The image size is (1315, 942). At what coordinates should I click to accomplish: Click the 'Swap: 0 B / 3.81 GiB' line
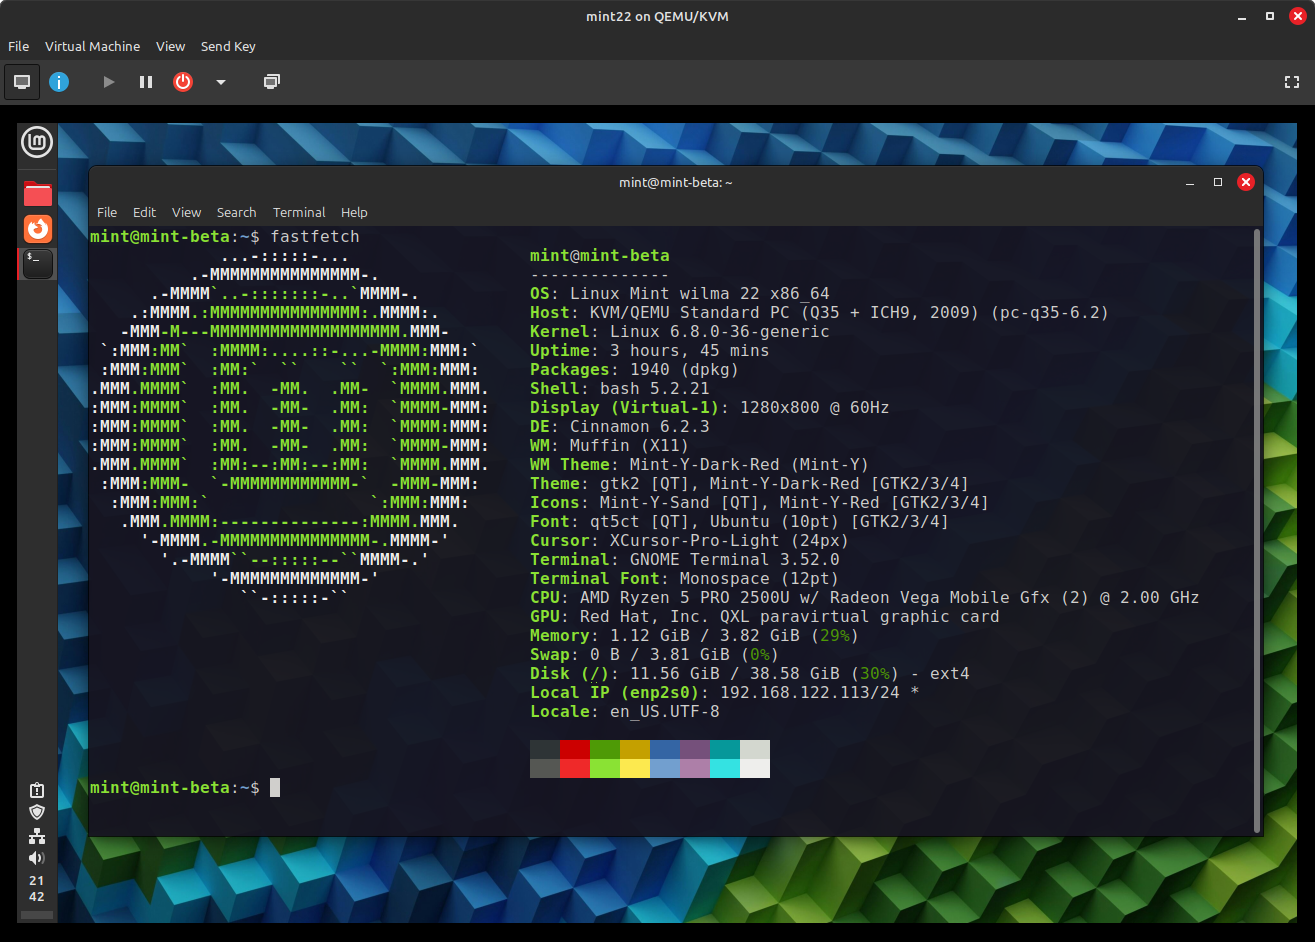coord(655,655)
